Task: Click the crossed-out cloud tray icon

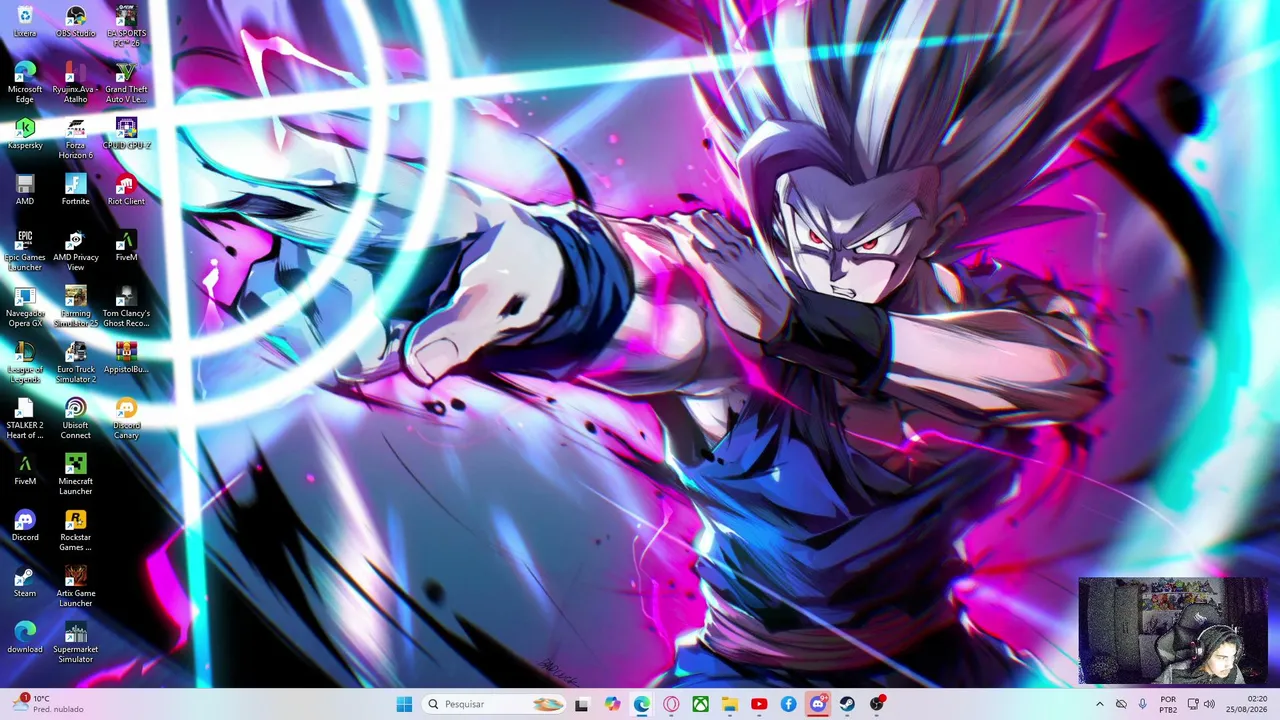Action: point(1121,704)
